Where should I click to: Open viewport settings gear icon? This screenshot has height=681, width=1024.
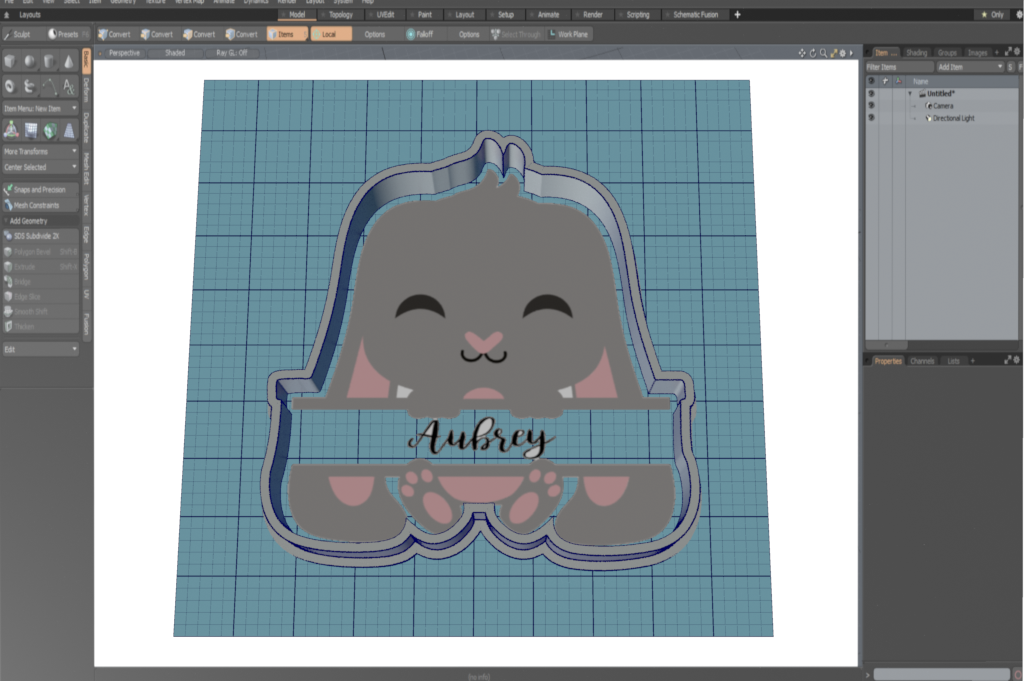click(842, 53)
